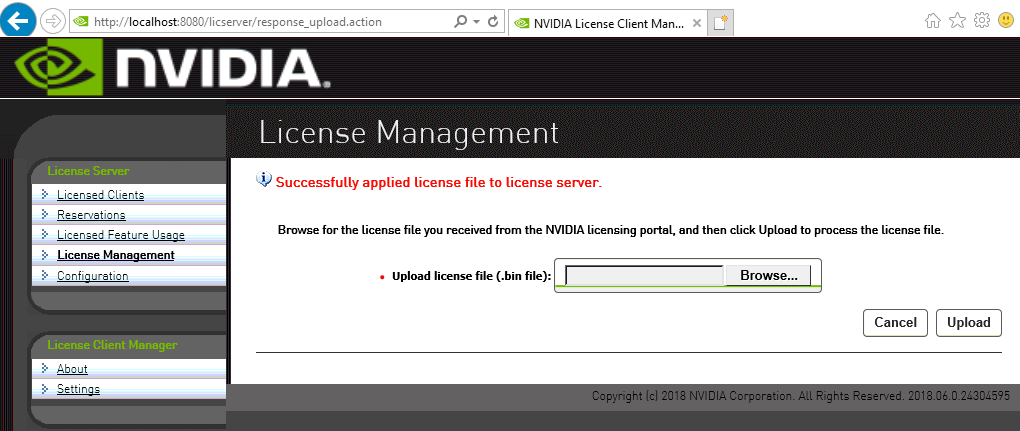Open the Licensed Clients link
This screenshot has width=1020, height=431.
coord(100,195)
